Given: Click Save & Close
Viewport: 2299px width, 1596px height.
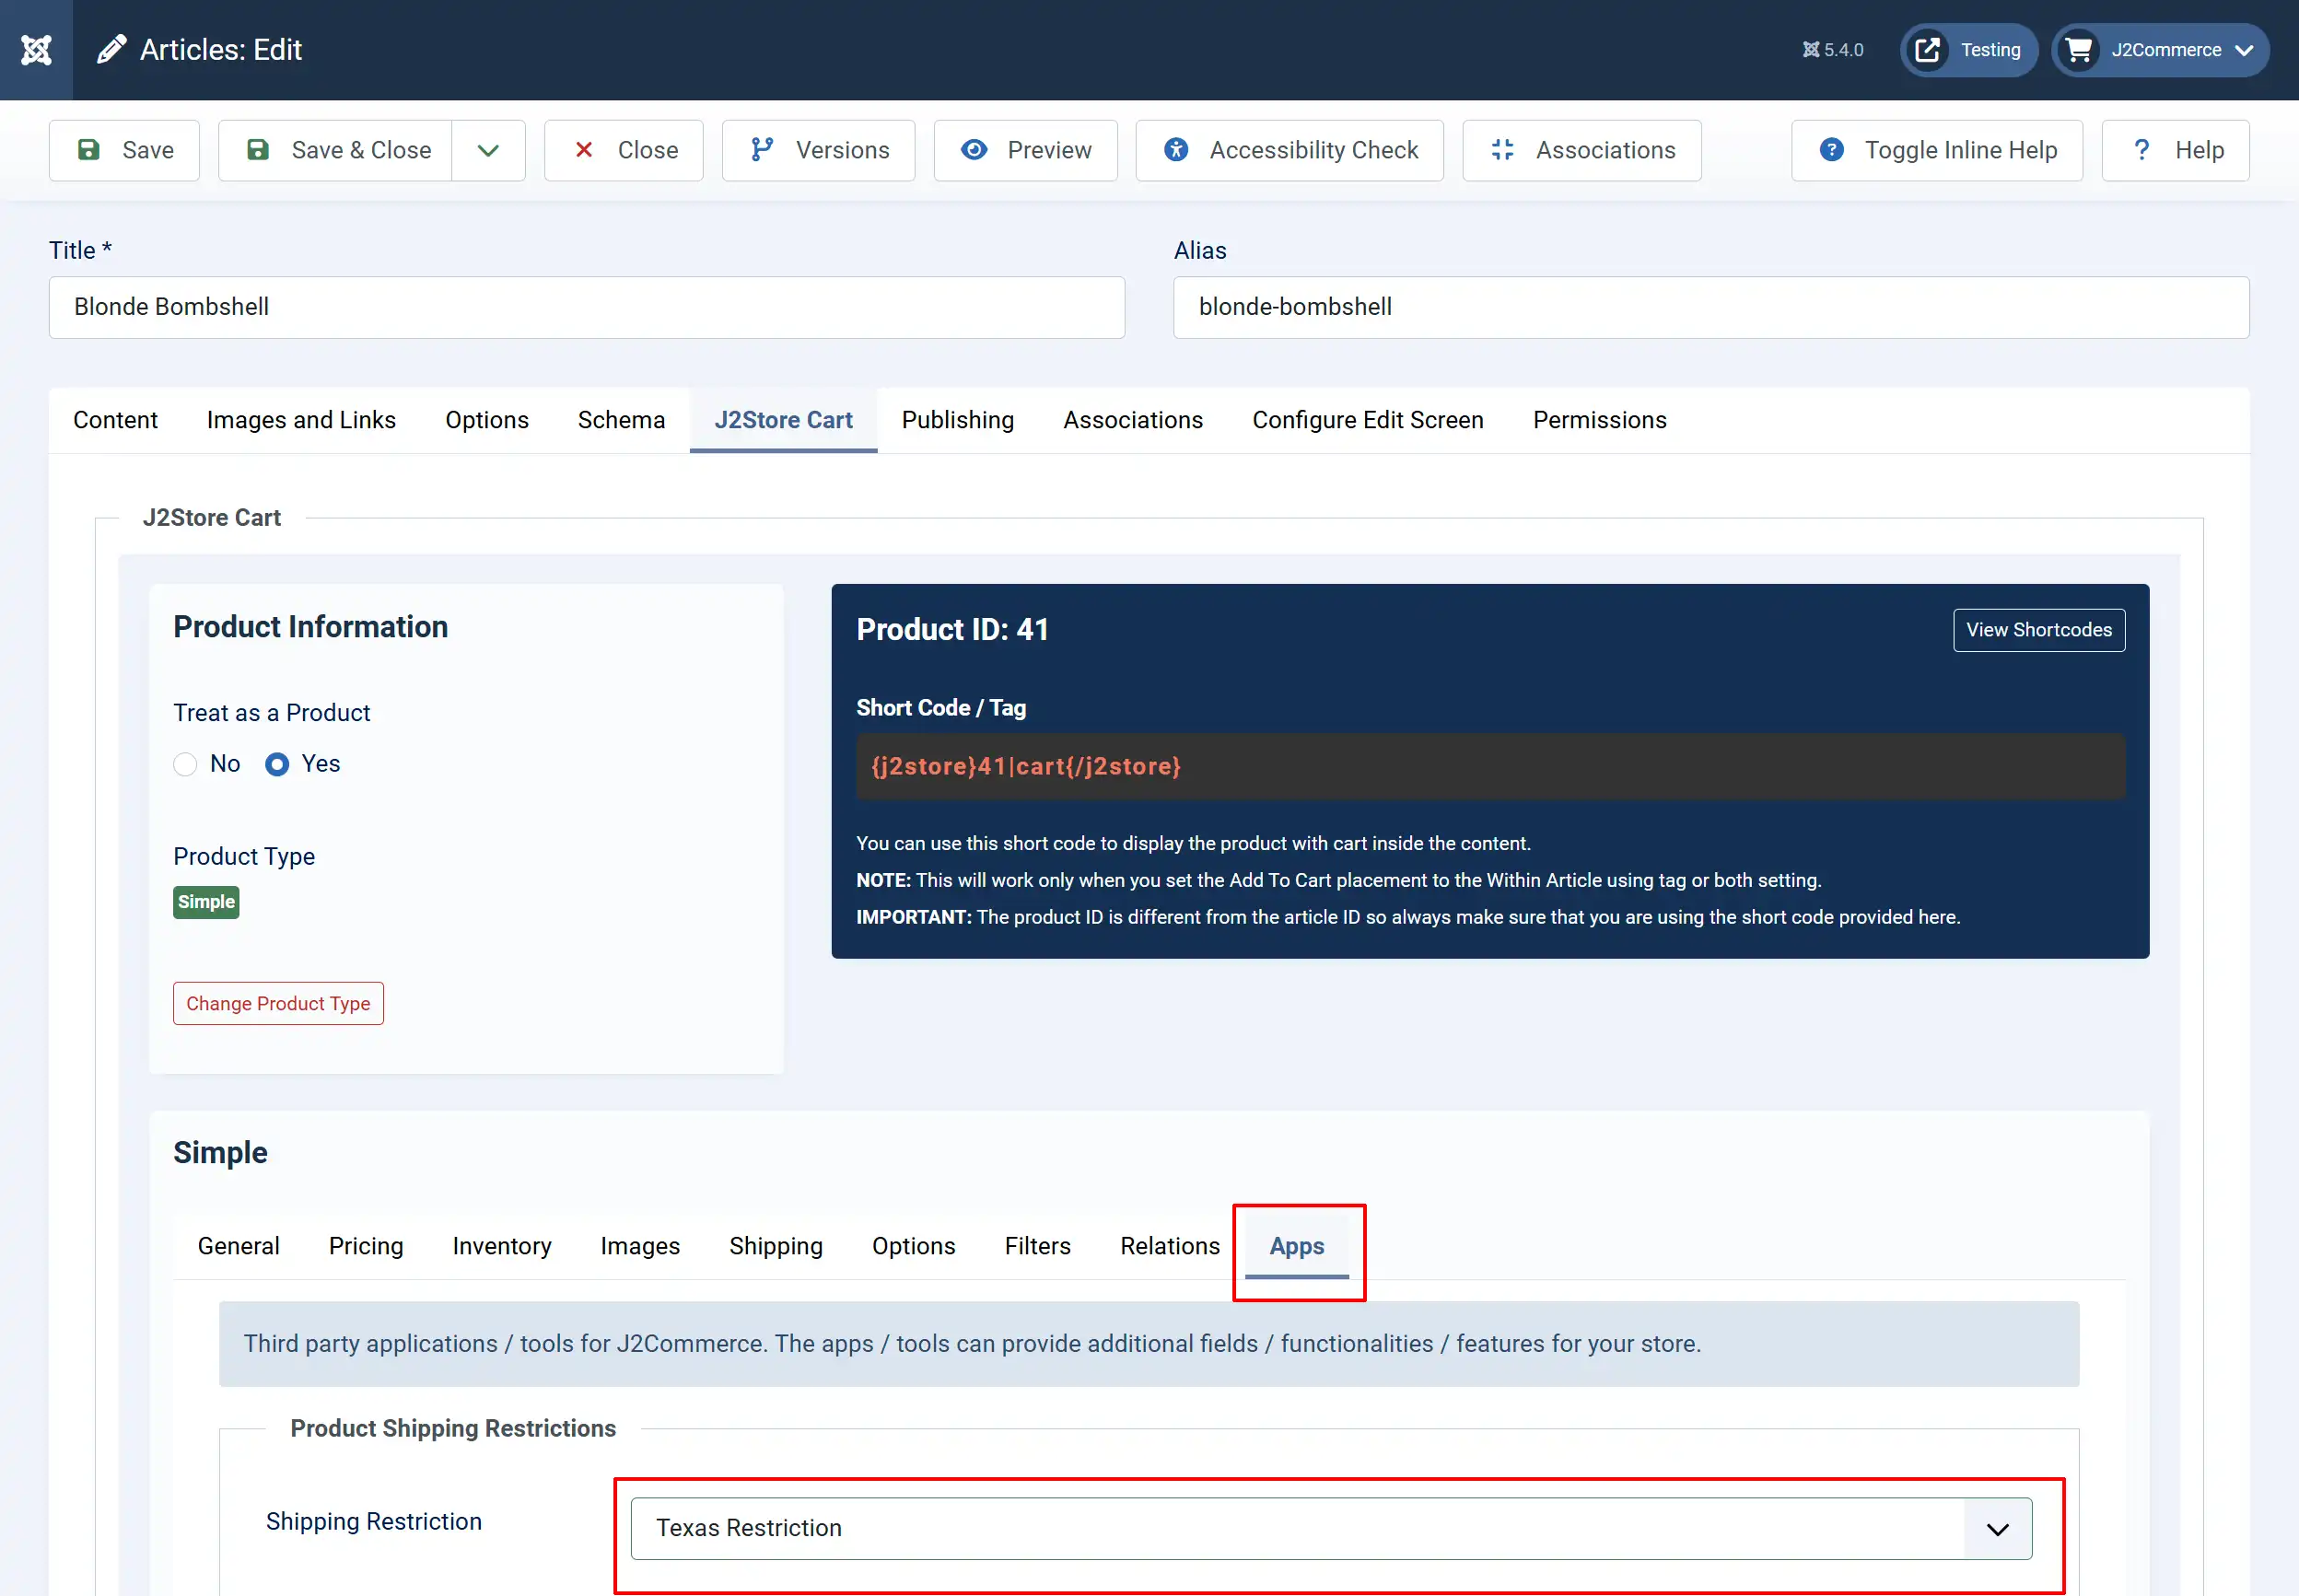Looking at the screenshot, I should click(335, 150).
